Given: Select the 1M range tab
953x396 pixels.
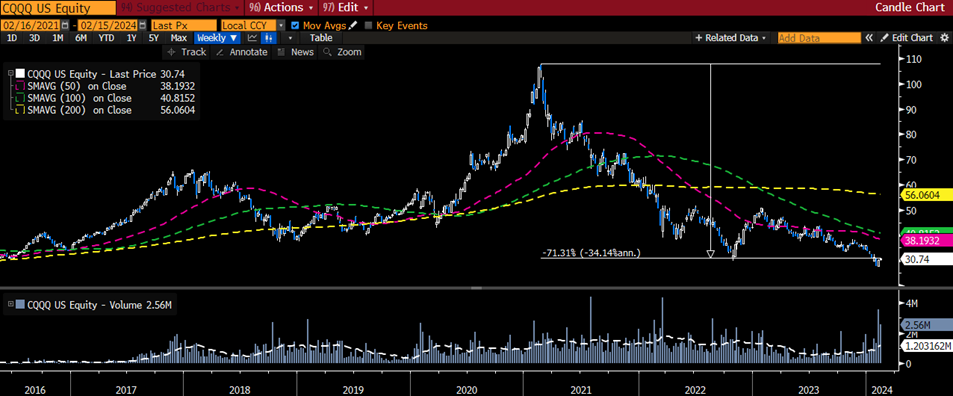Looking at the screenshot, I should (x=58, y=38).
